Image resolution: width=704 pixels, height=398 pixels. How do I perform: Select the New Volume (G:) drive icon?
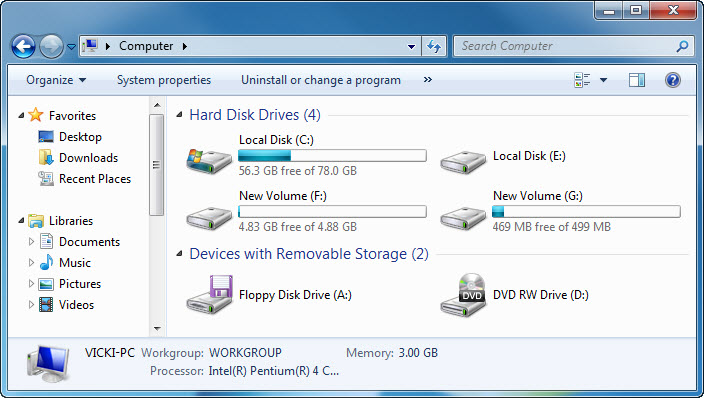tap(463, 218)
